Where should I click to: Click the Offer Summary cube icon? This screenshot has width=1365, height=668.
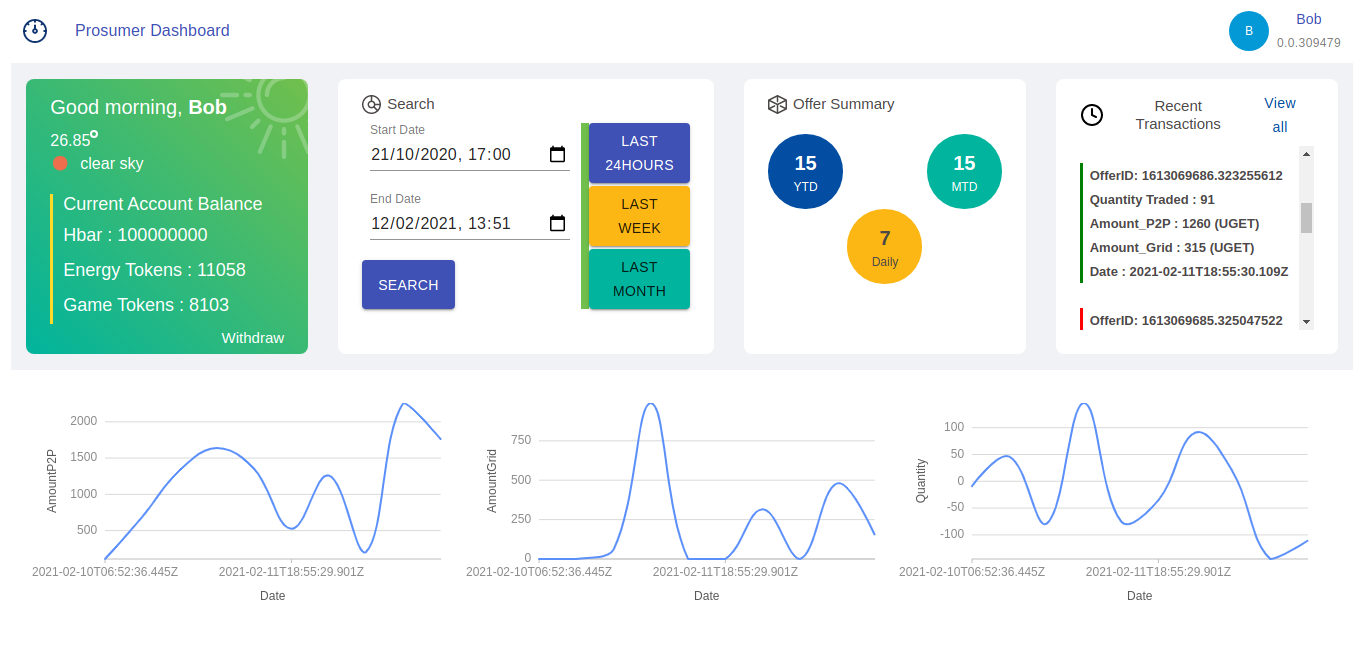tap(777, 104)
